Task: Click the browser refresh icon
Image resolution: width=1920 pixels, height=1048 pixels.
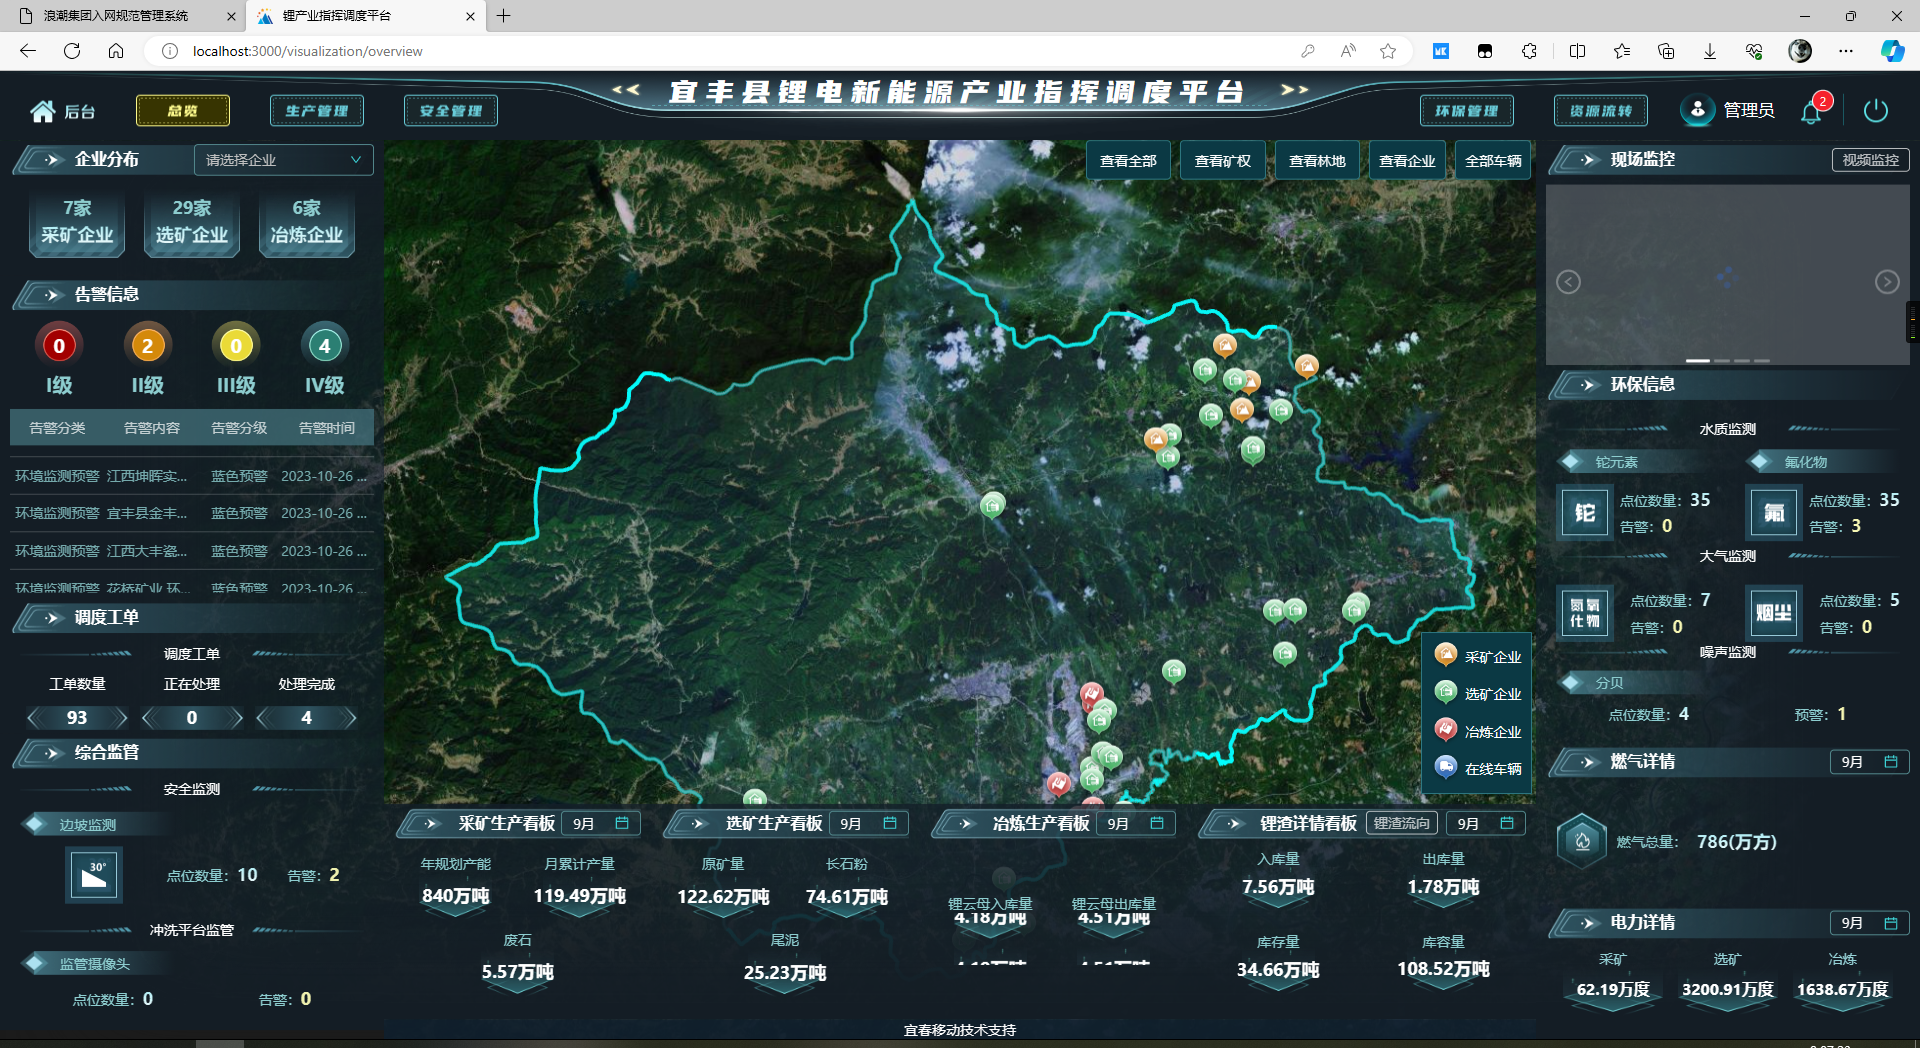Action: tap(72, 51)
